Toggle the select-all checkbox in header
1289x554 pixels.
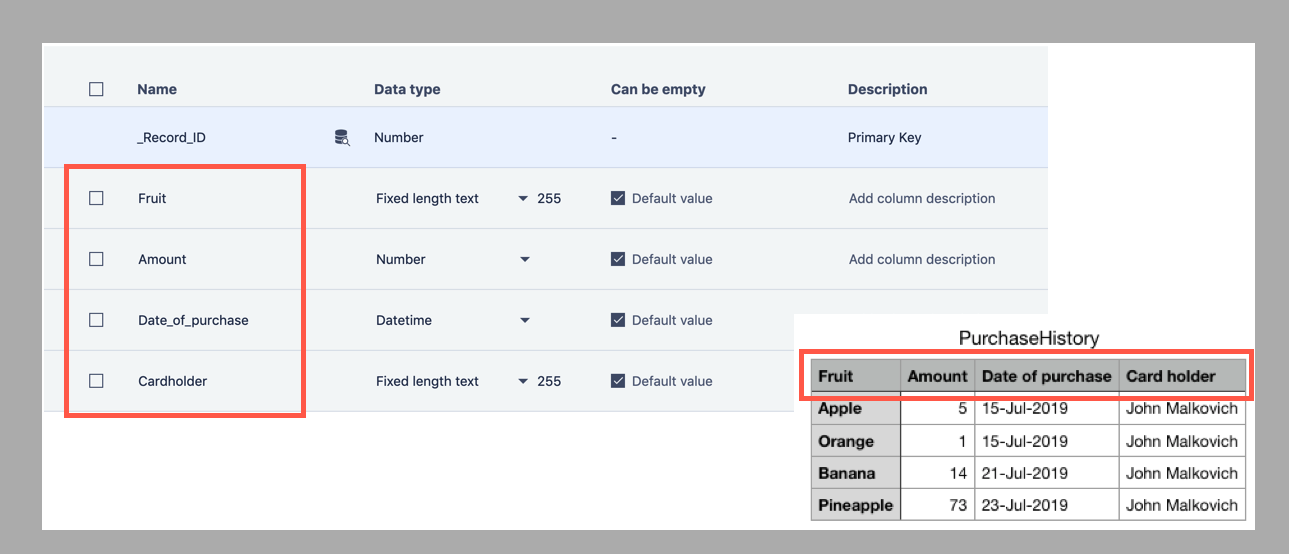click(x=96, y=89)
